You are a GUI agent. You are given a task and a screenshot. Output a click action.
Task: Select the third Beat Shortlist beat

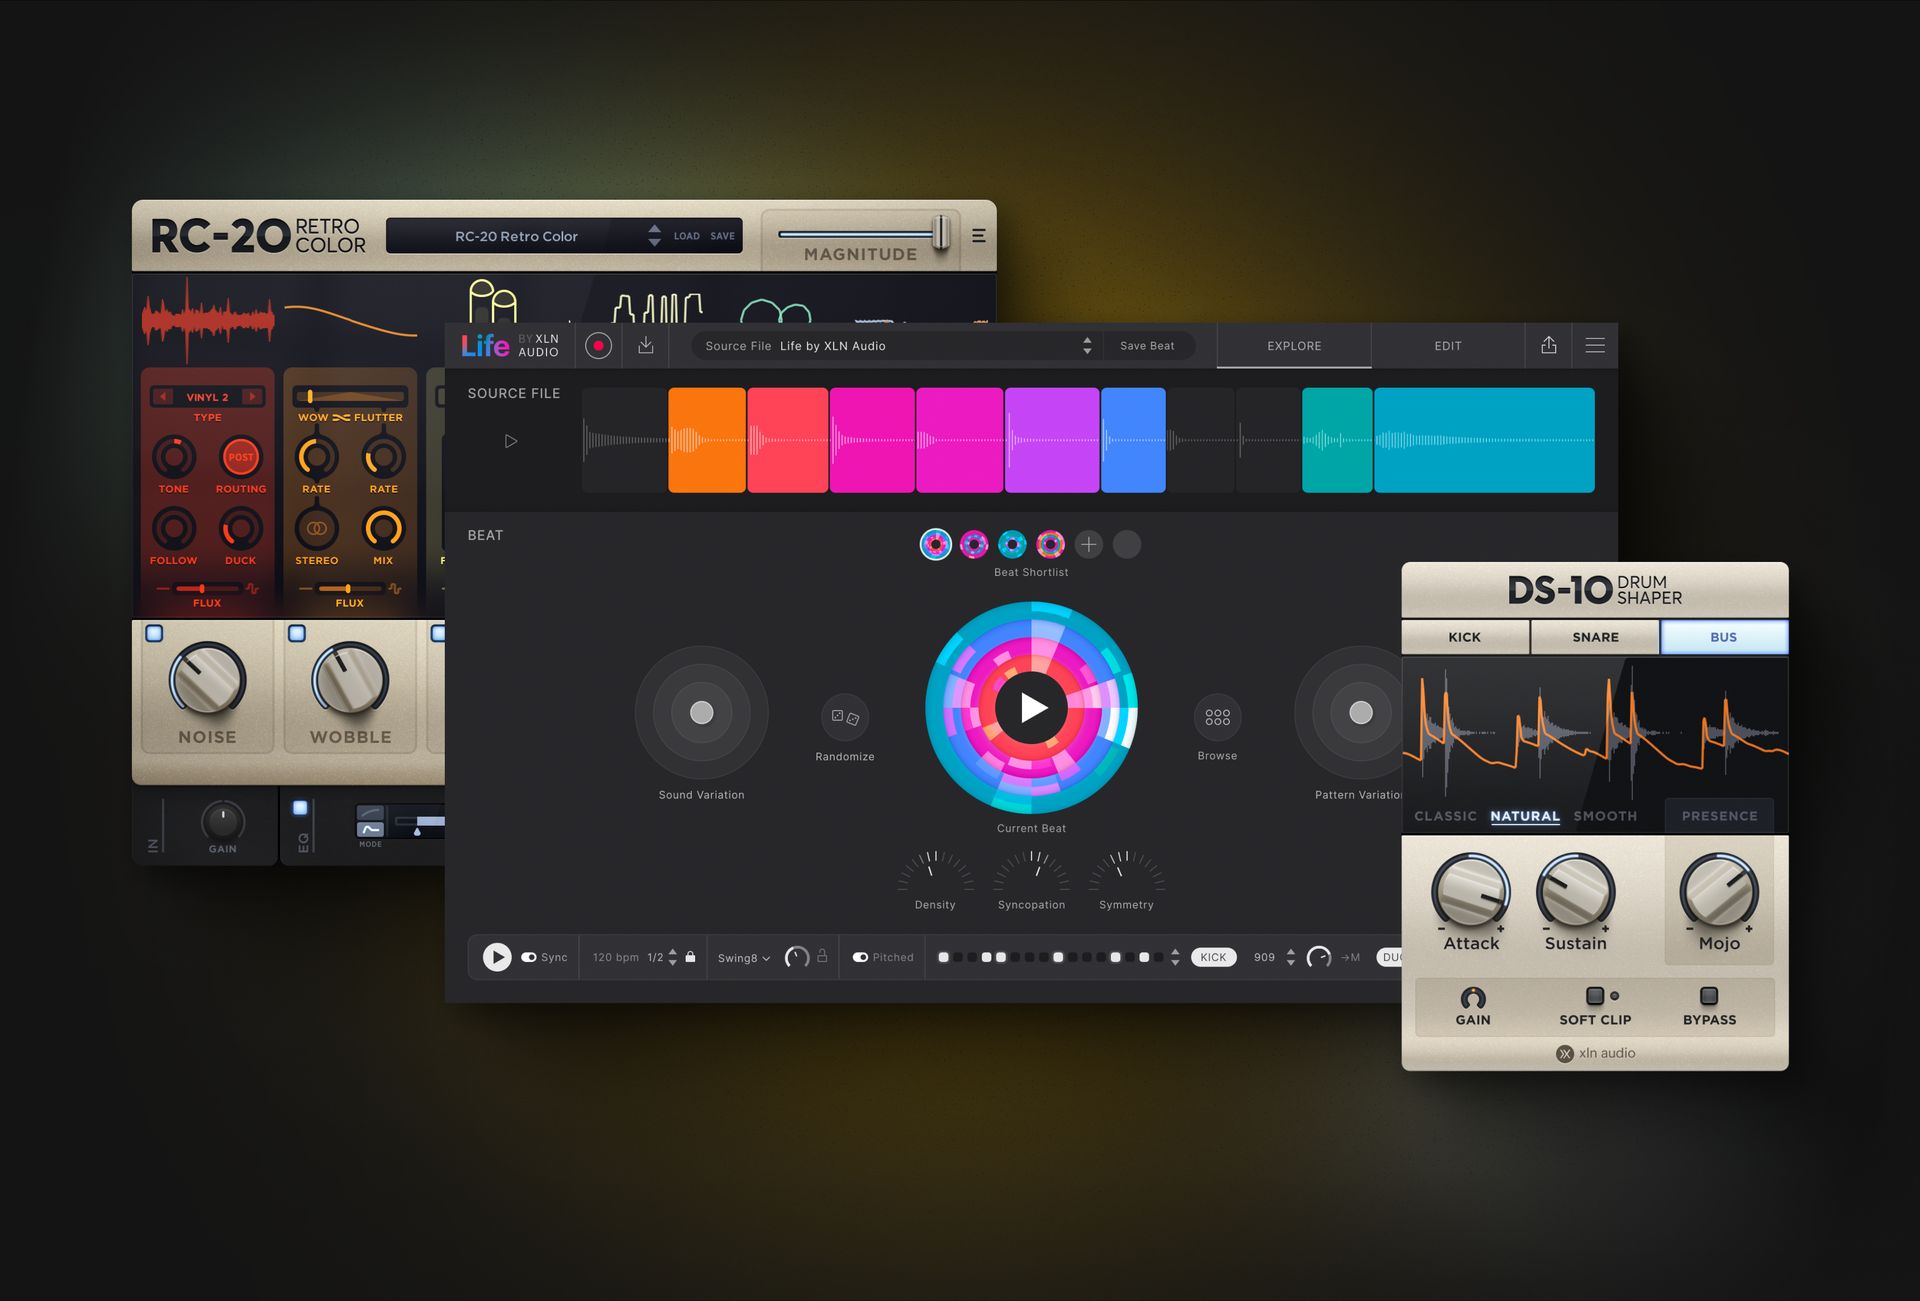coord(1012,544)
